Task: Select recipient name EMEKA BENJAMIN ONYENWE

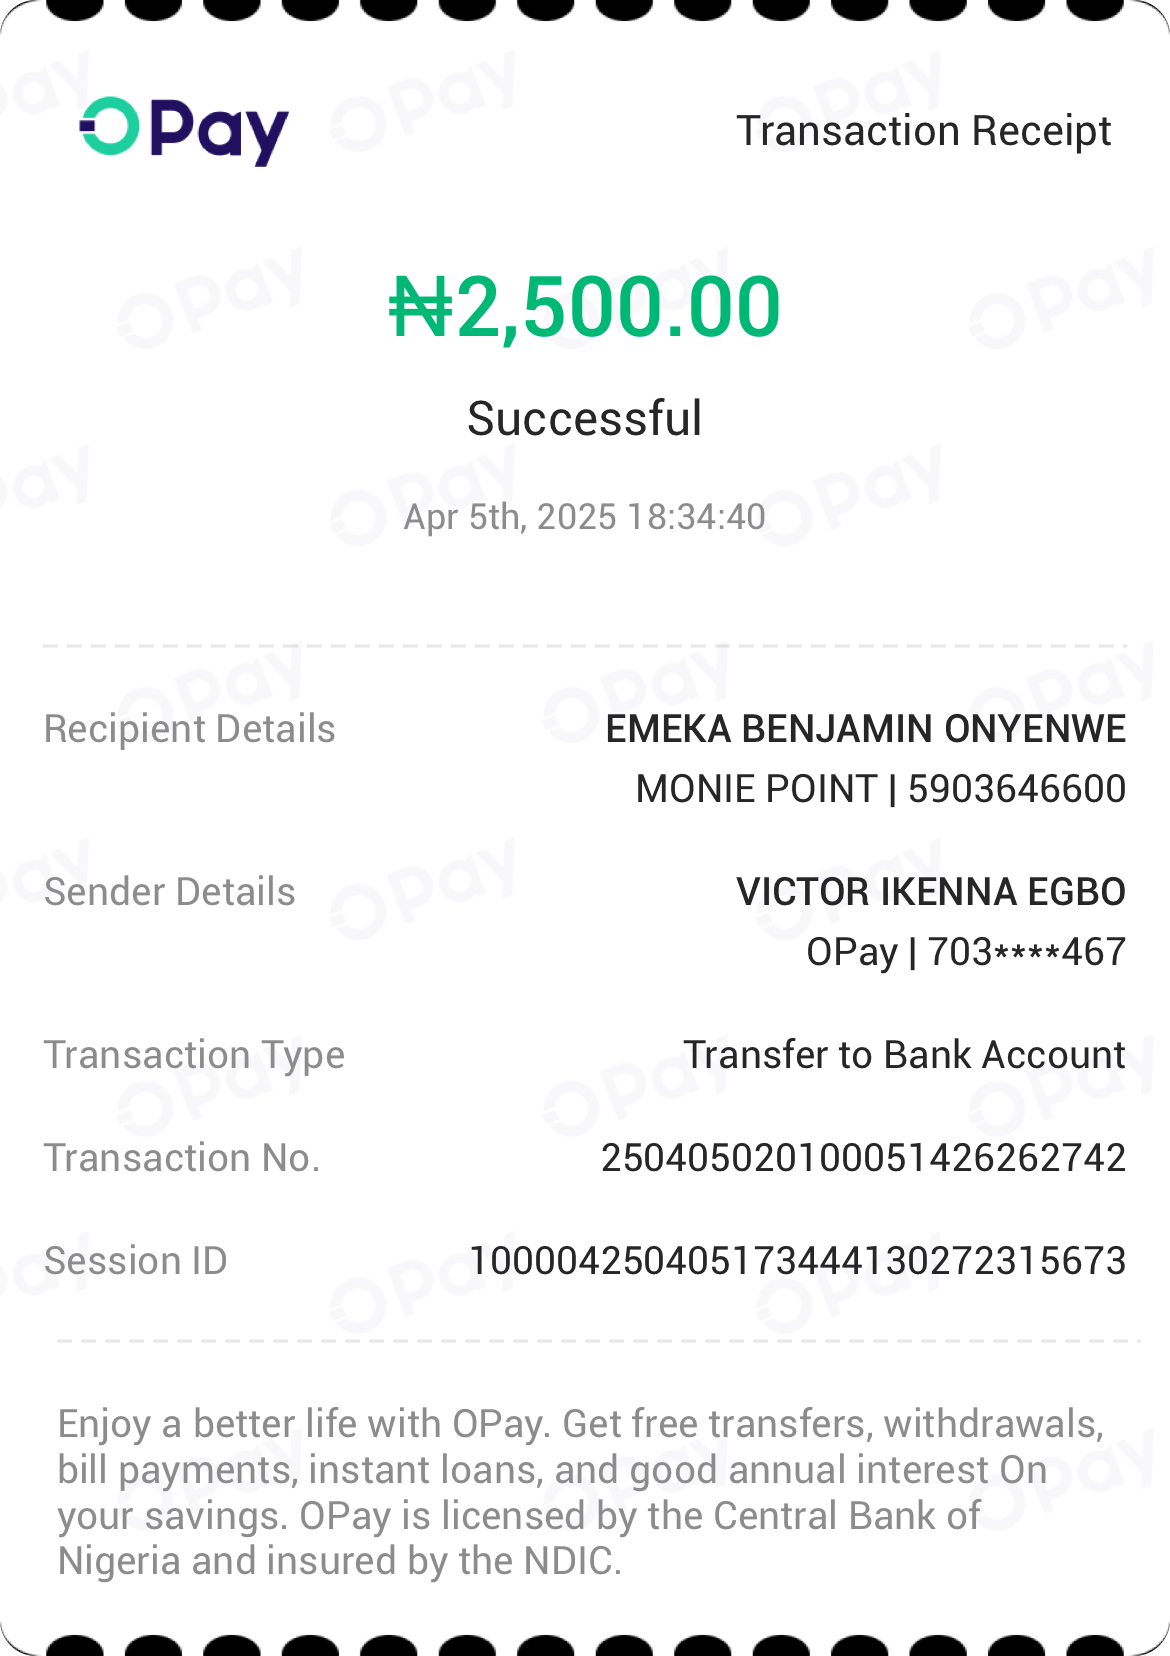Action: (866, 729)
